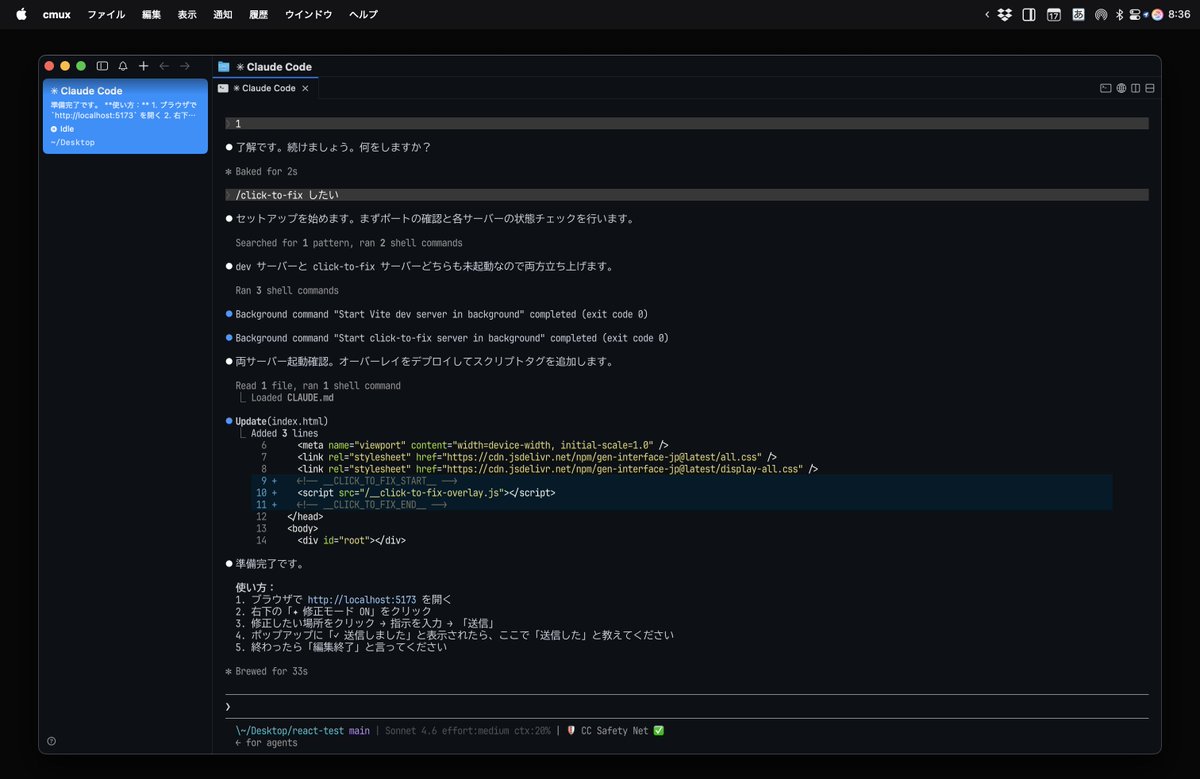Toggle the sidebar panel icon
1200x779 pixels.
[x=102, y=66]
